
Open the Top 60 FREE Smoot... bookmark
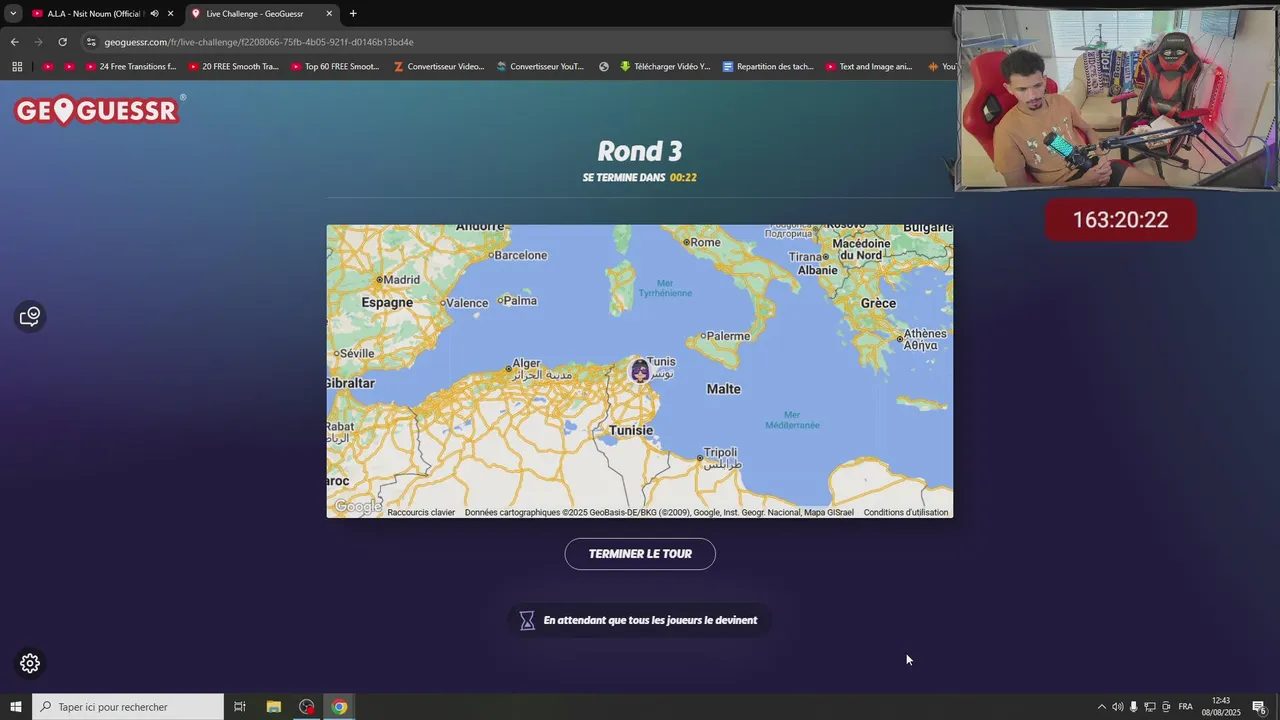[335, 67]
